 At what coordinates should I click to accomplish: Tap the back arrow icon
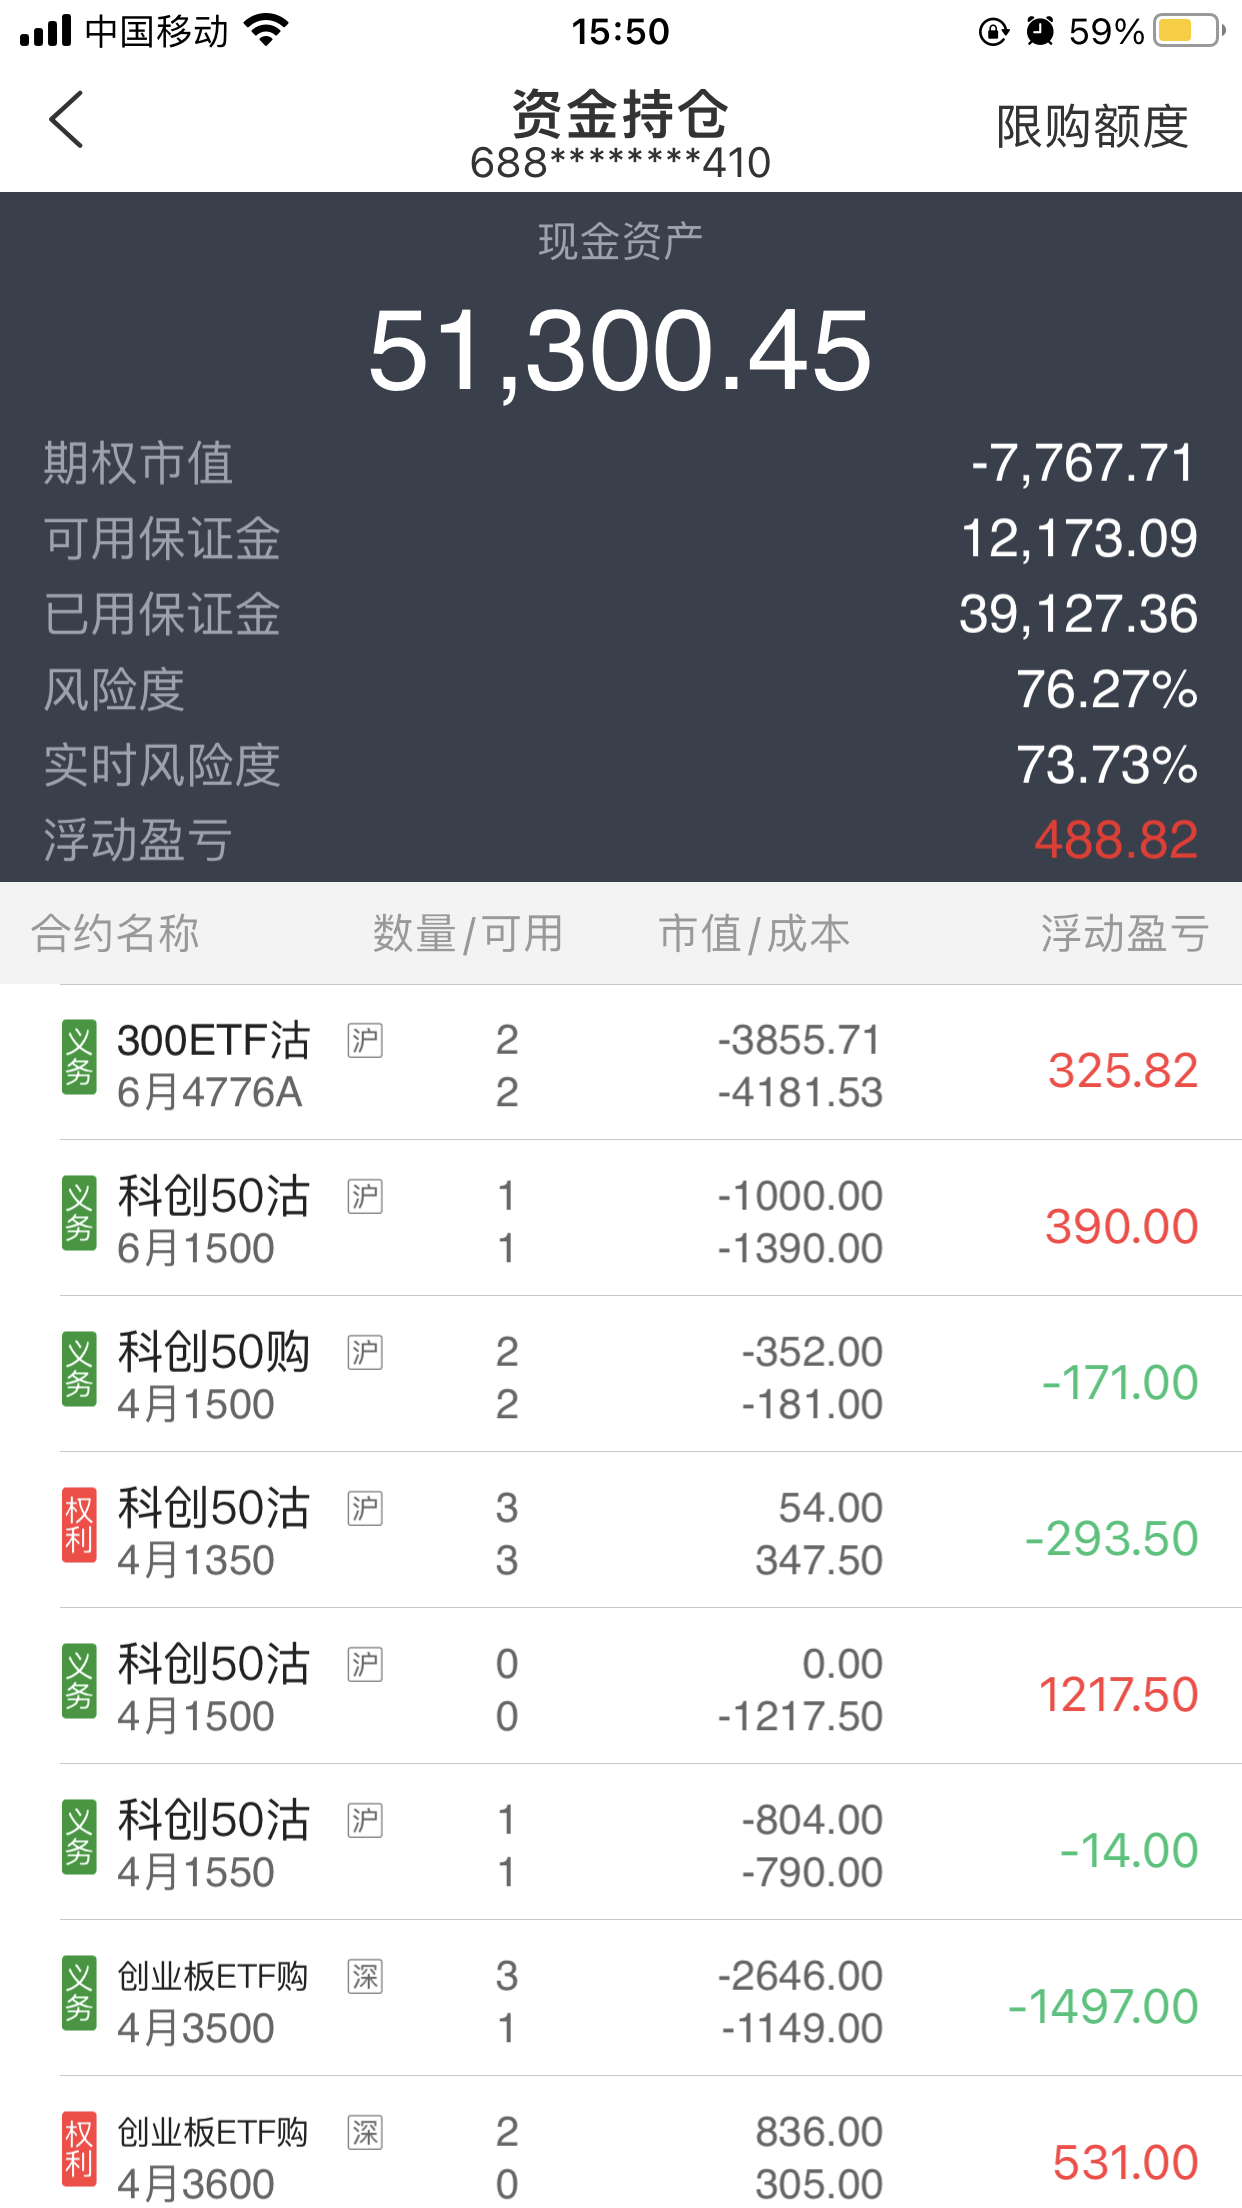(66, 120)
